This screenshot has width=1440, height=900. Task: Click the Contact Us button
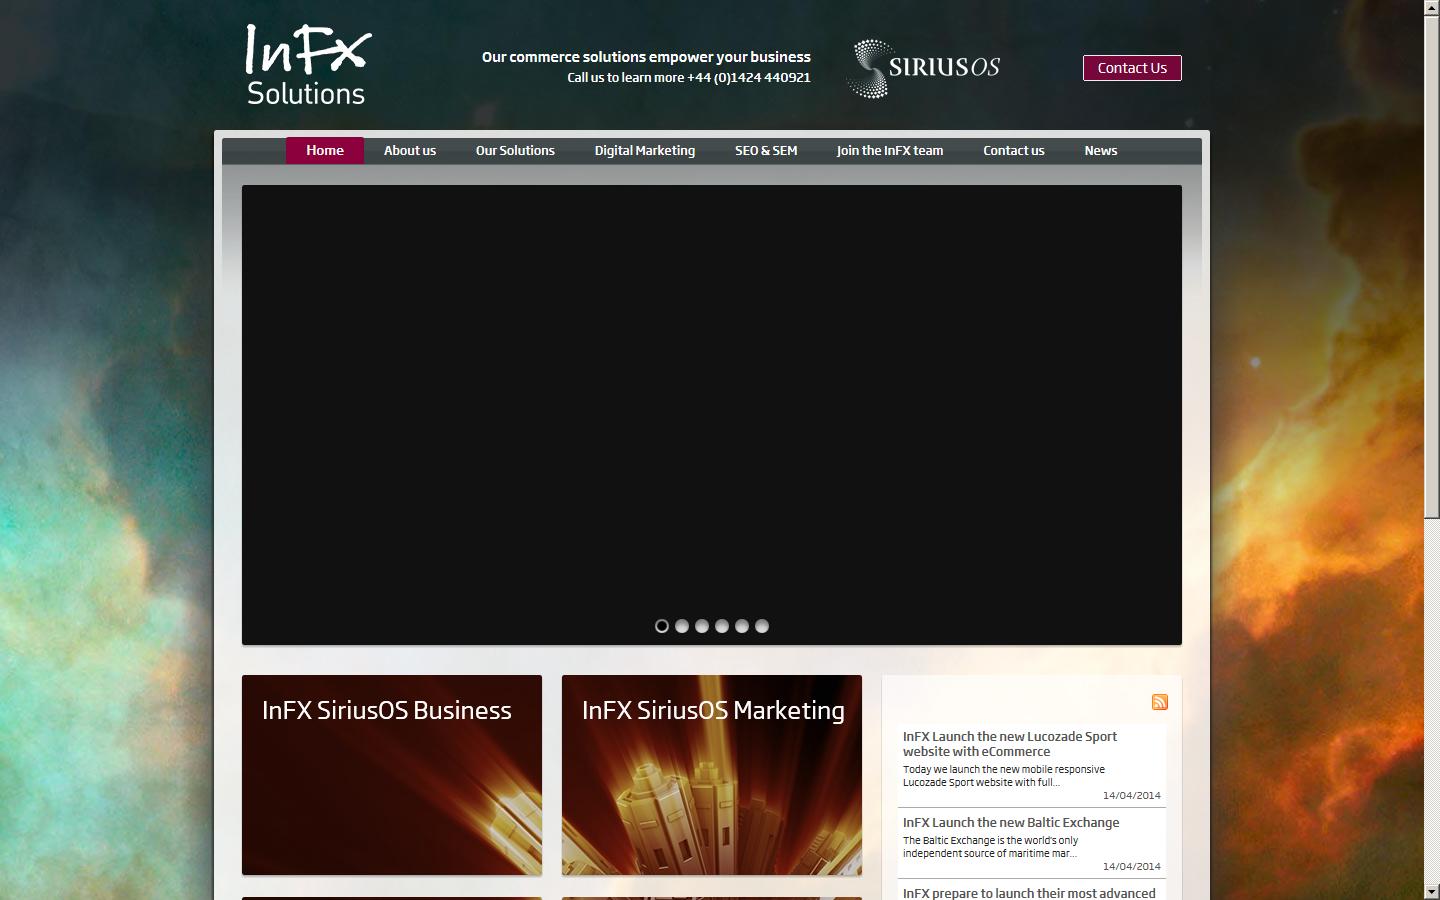click(x=1132, y=67)
